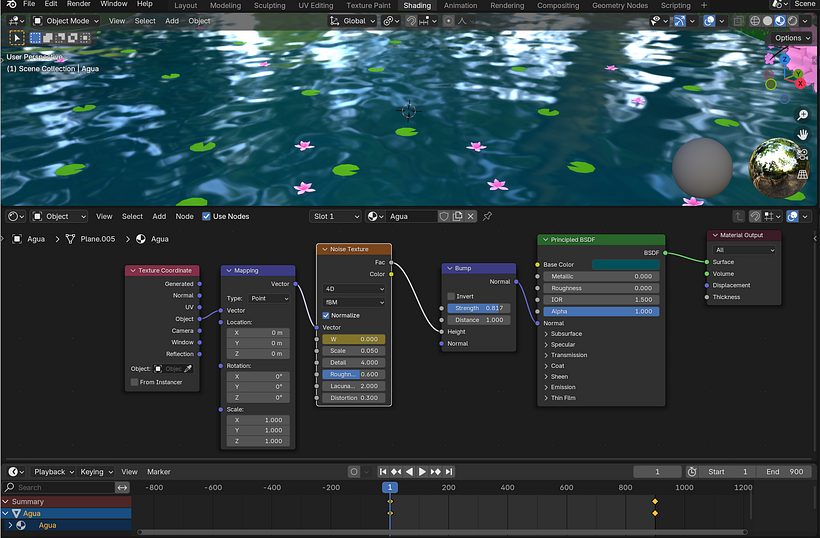Viewport: 820px width, 538px height.
Task: Open the timeline Marker menu
Action: (158, 472)
